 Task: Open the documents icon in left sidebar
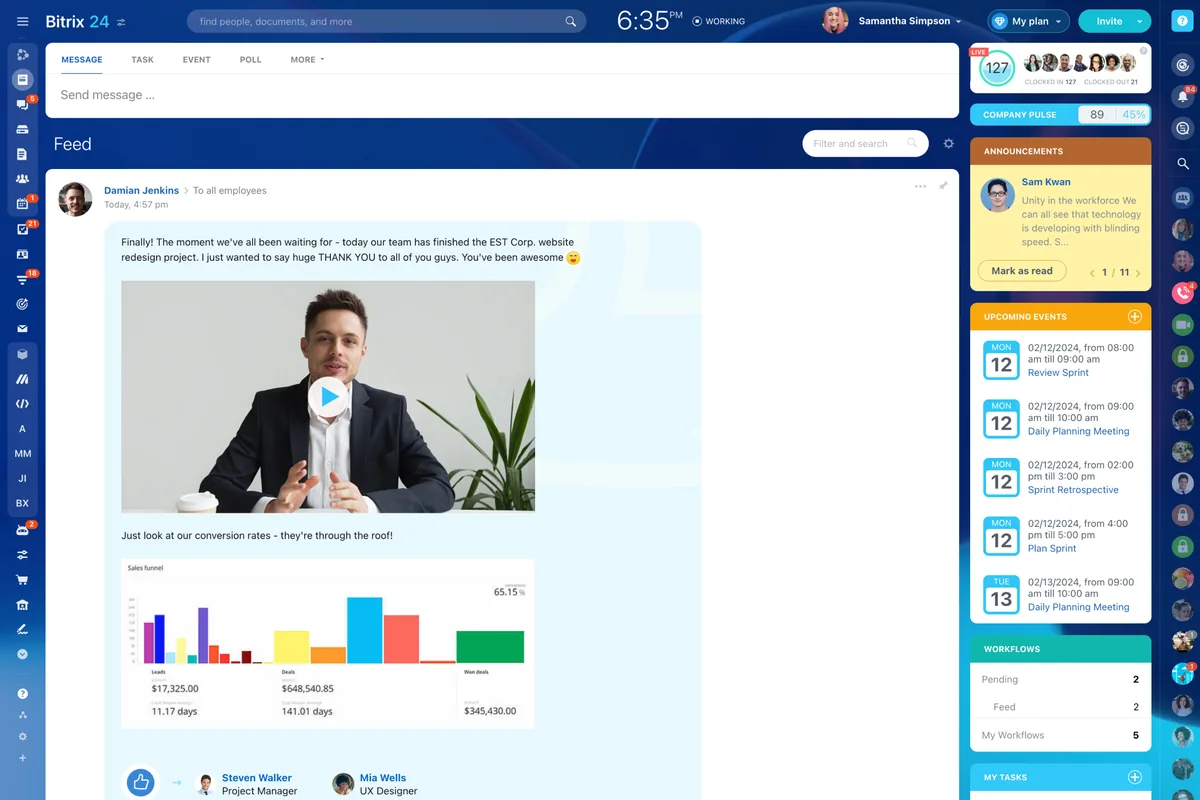(22, 154)
